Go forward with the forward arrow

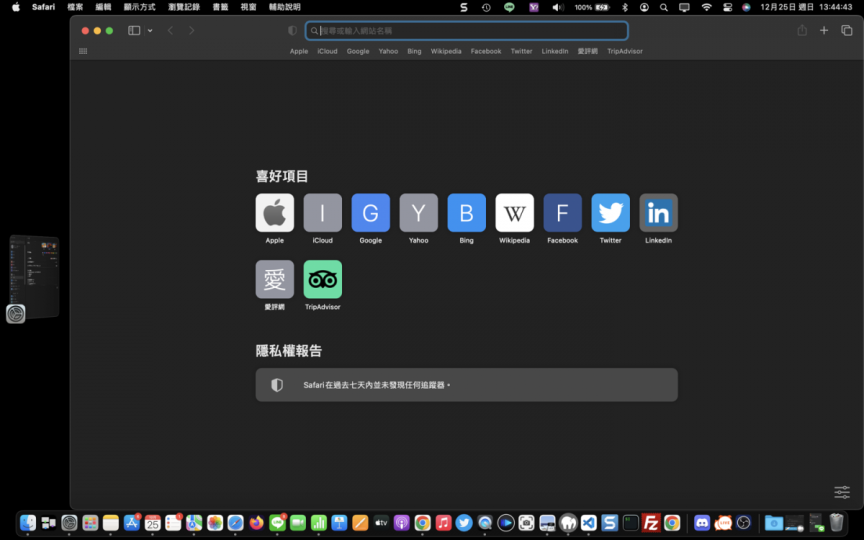(191, 30)
